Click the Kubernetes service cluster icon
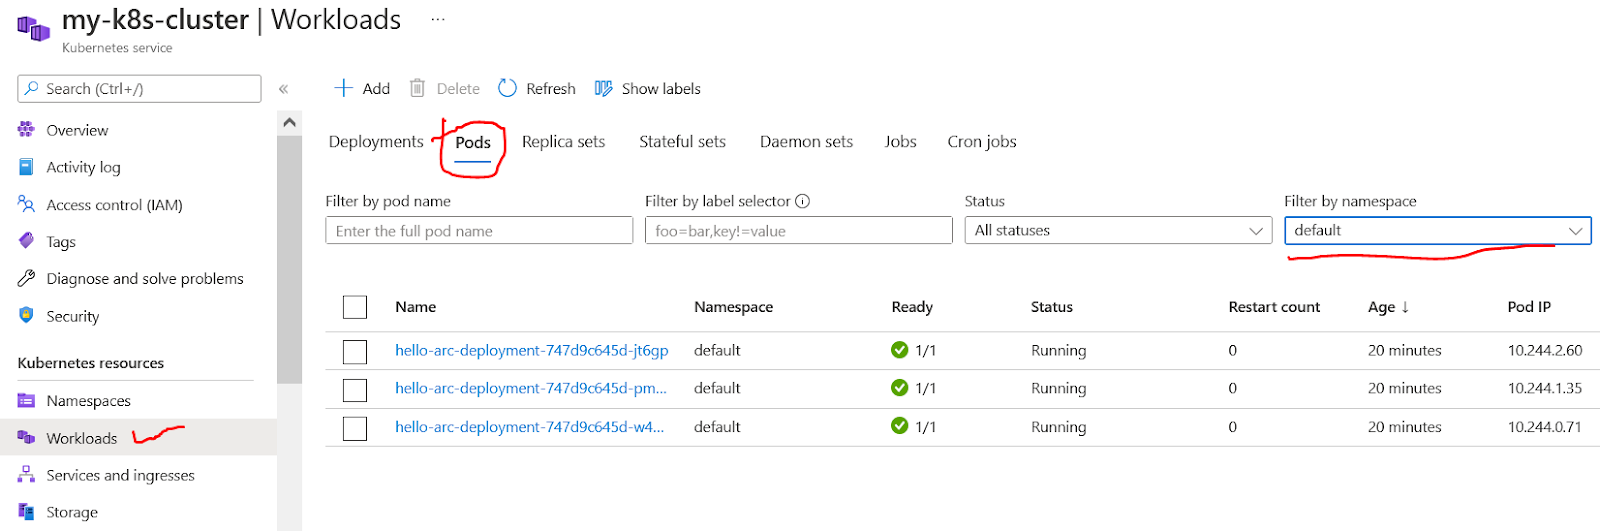The width and height of the screenshot is (1600, 531). coord(33,28)
